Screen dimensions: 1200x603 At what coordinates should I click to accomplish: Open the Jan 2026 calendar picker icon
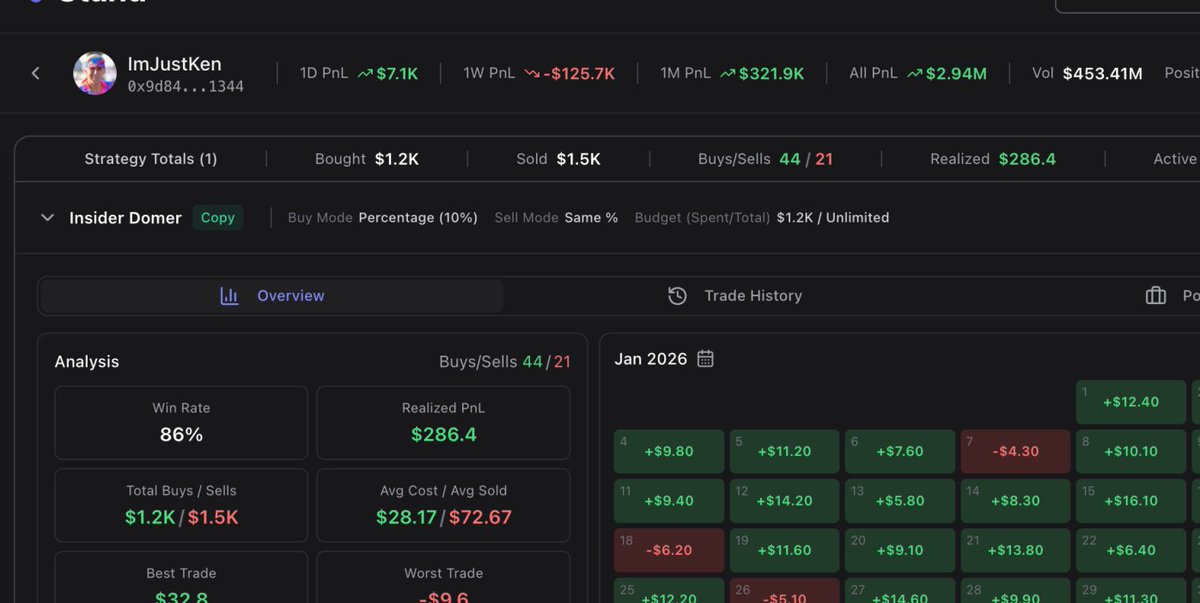(705, 358)
